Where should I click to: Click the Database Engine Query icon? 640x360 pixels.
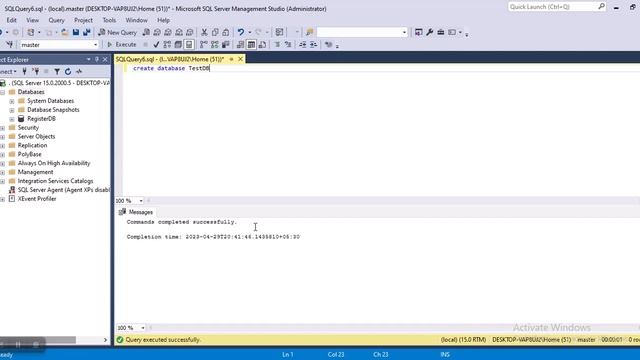pos(146,32)
